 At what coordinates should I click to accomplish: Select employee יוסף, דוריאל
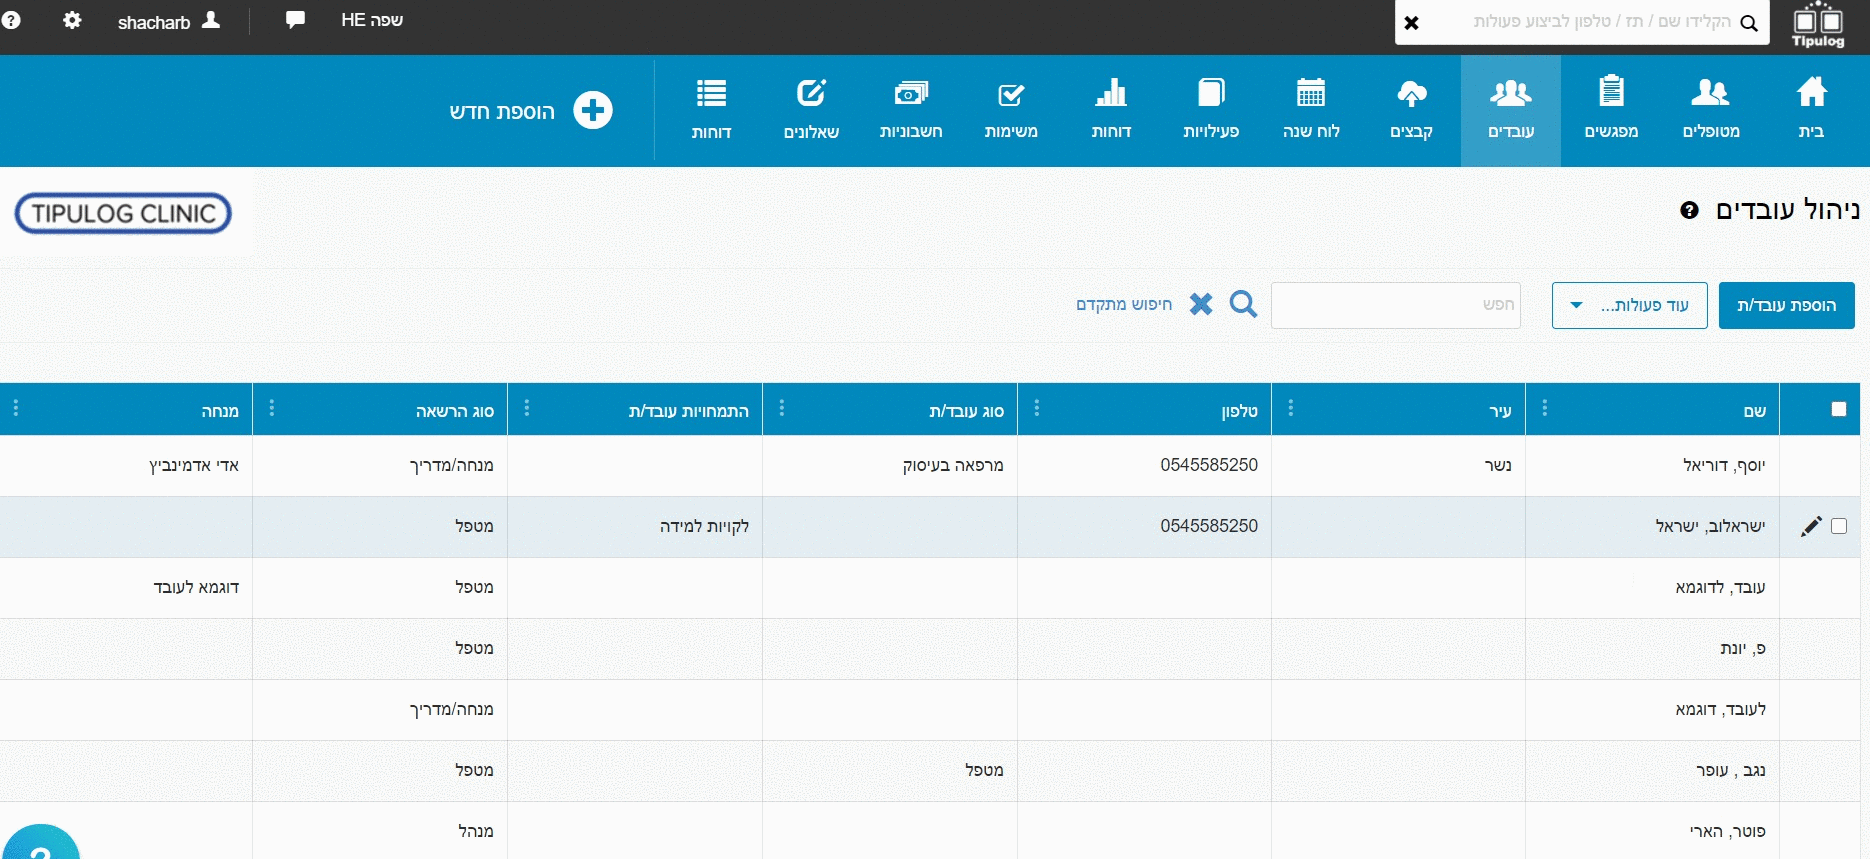pyautogui.click(x=1724, y=465)
